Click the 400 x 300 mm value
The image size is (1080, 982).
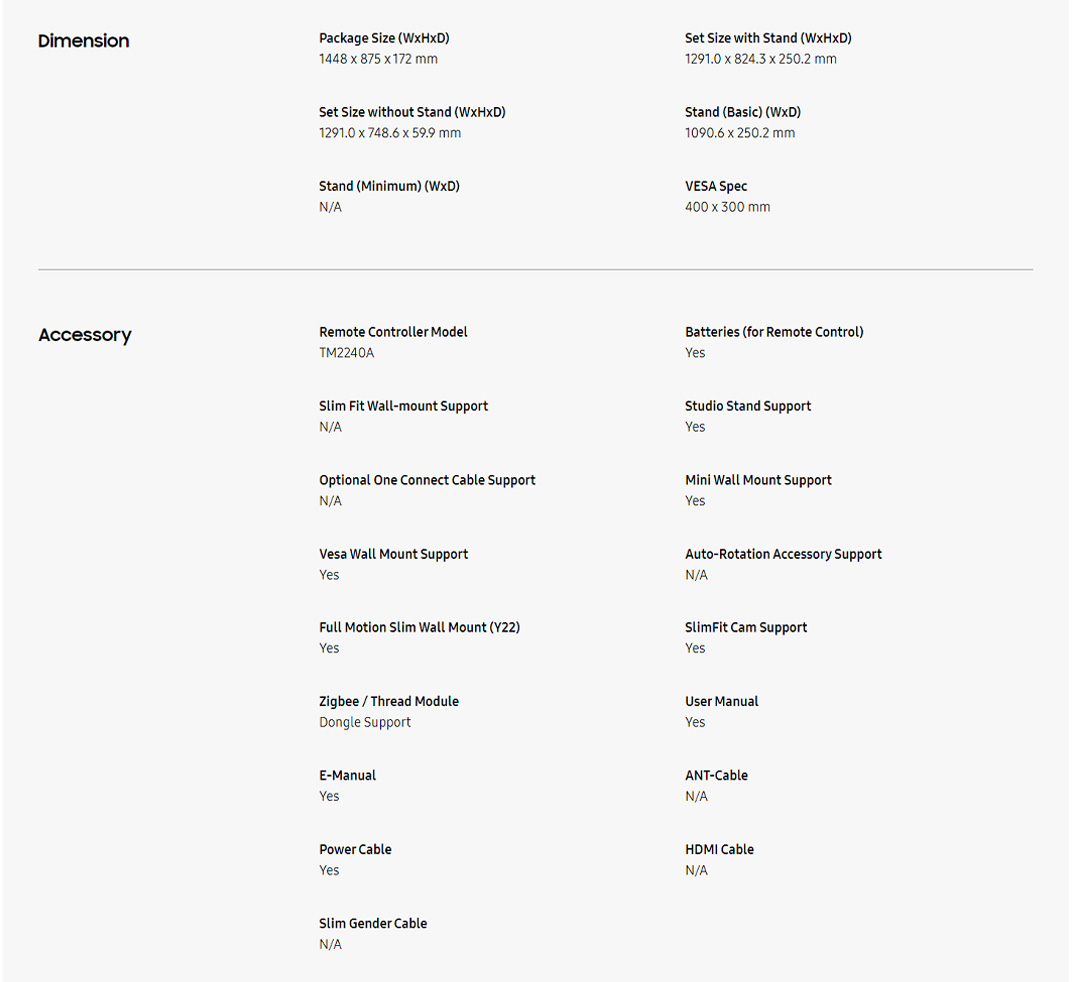coord(727,207)
